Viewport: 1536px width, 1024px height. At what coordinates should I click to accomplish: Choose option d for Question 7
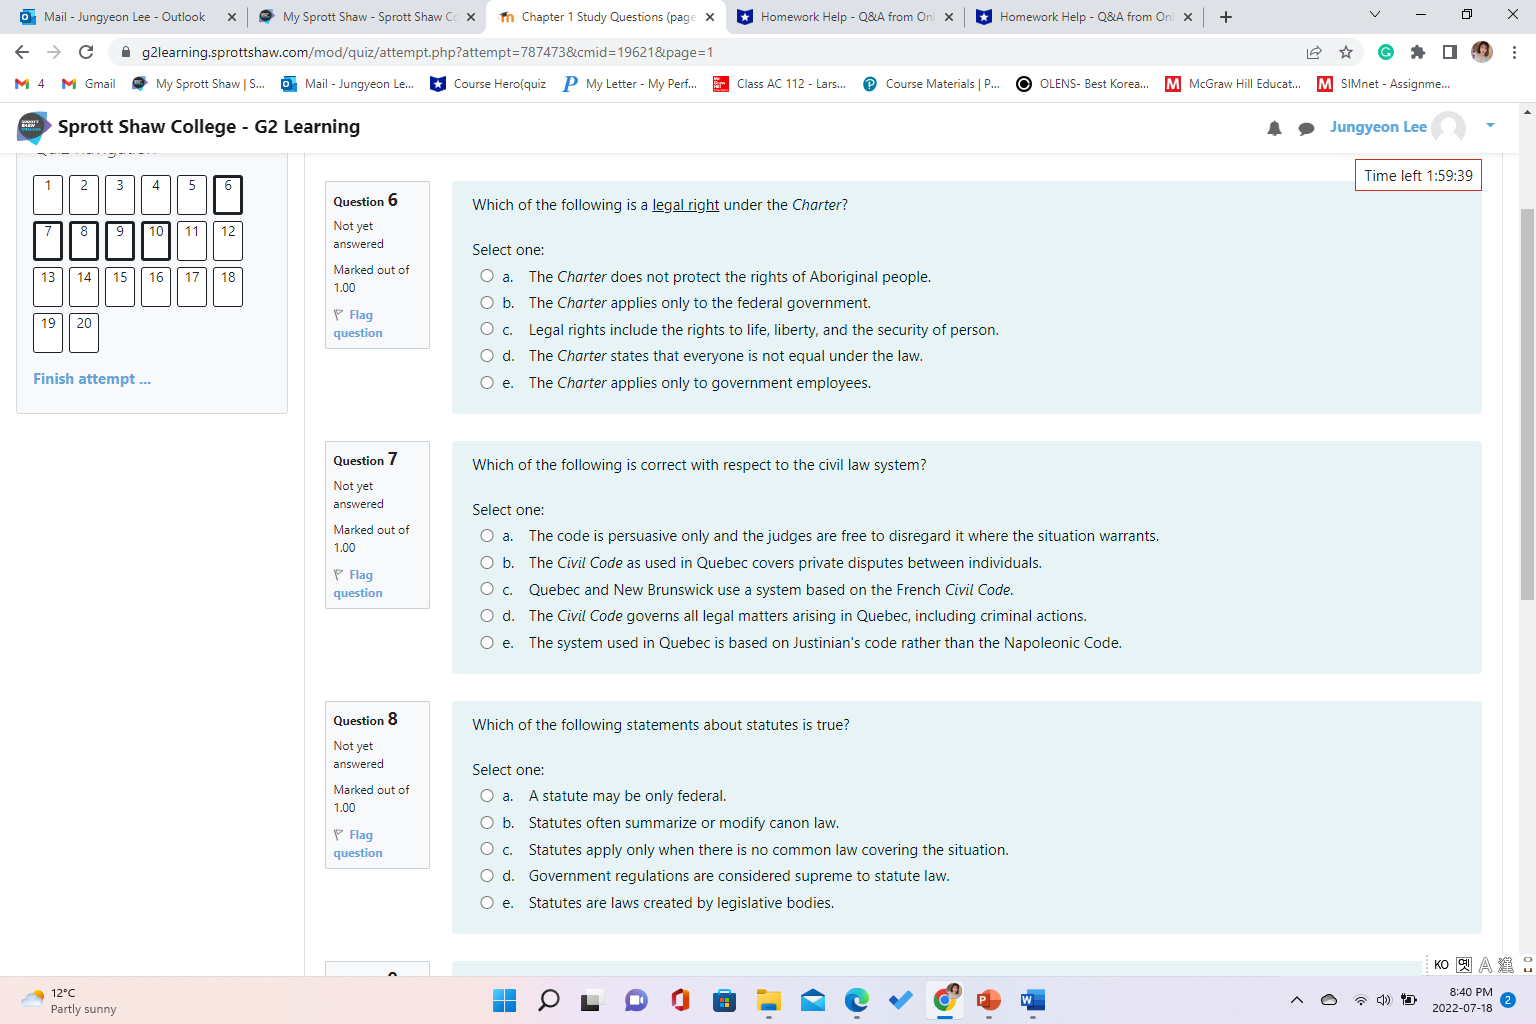pyautogui.click(x=487, y=615)
